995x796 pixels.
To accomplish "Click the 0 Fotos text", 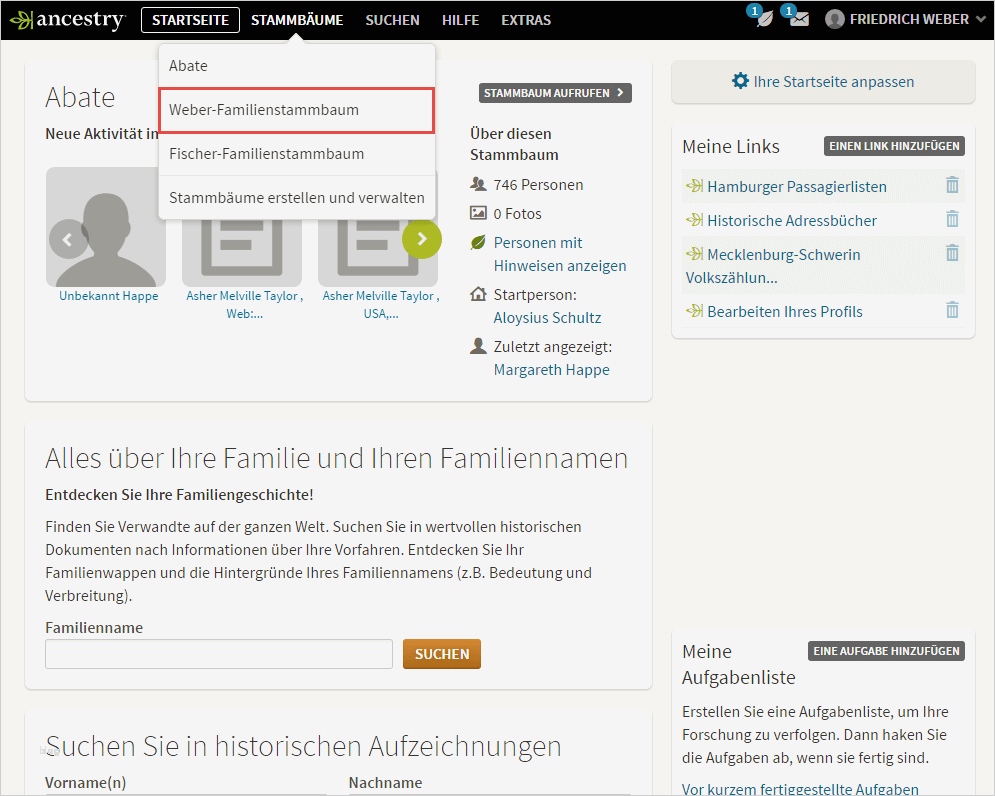I will click(x=517, y=214).
